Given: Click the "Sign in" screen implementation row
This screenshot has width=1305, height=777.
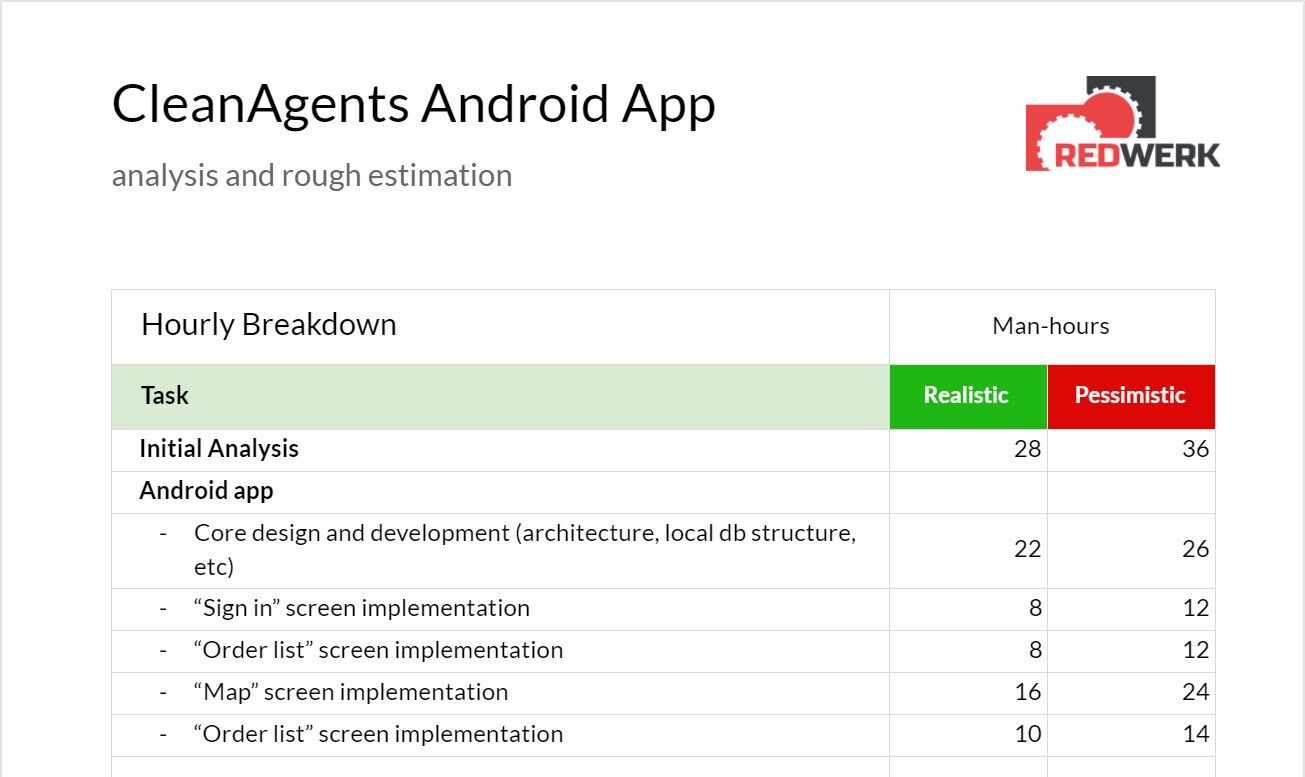Looking at the screenshot, I should coord(361,608).
